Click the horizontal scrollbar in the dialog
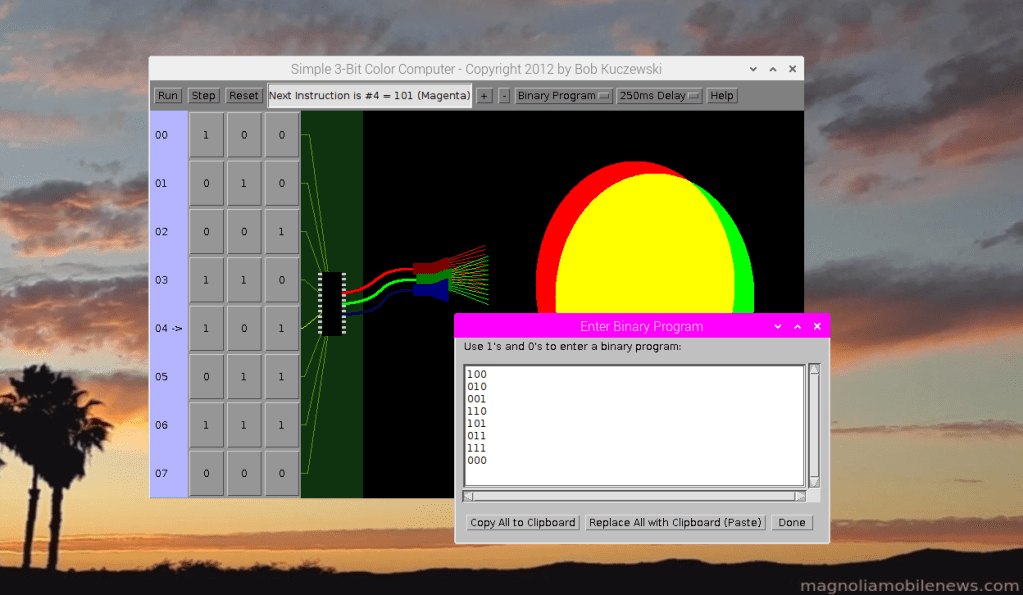 [x=634, y=496]
